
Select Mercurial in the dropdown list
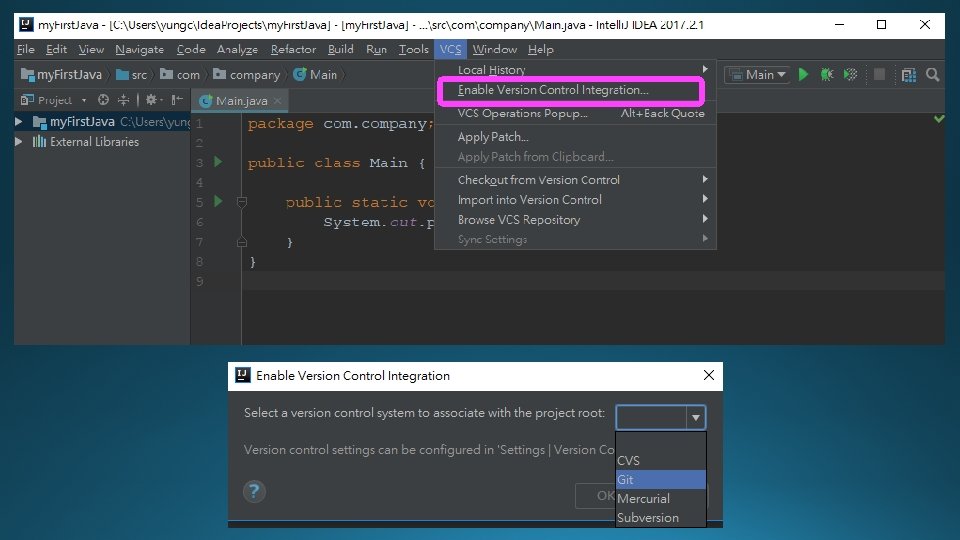(x=661, y=498)
